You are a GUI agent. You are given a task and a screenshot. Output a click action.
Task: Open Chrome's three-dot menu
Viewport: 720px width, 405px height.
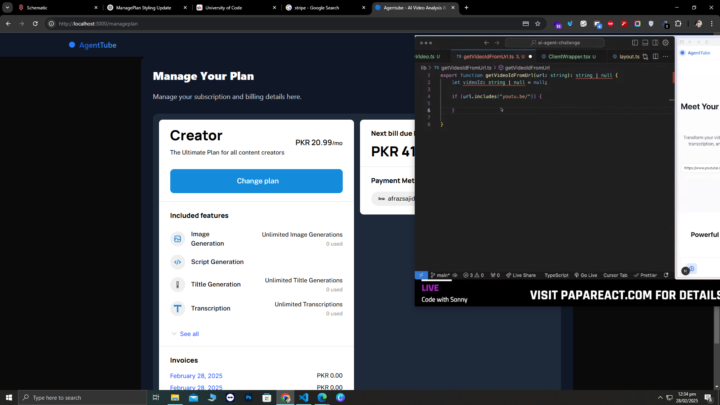711,24
